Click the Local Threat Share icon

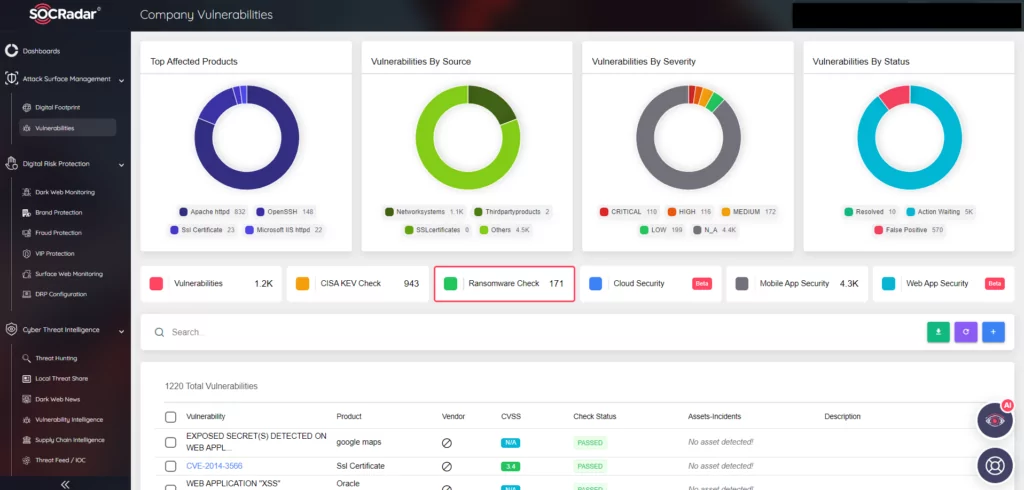27,378
